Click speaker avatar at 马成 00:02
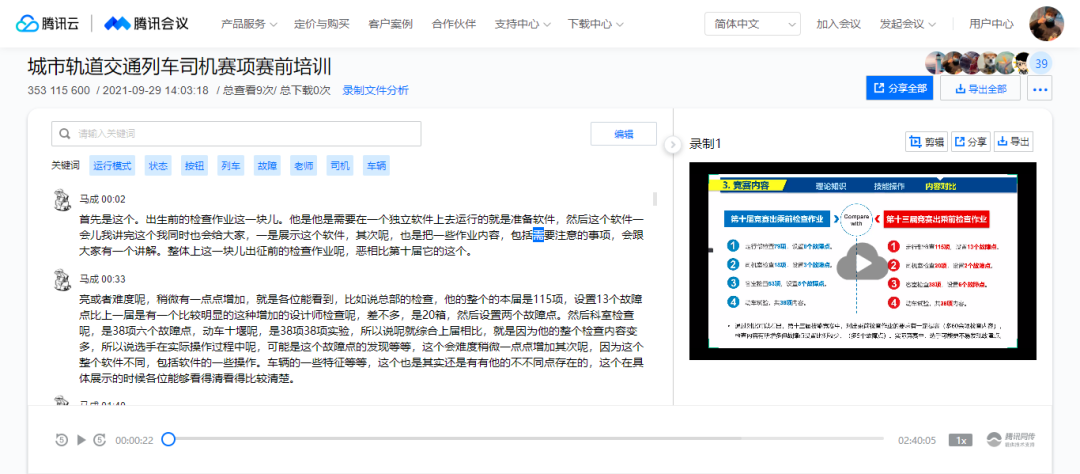The image size is (1080, 474). tap(63, 200)
